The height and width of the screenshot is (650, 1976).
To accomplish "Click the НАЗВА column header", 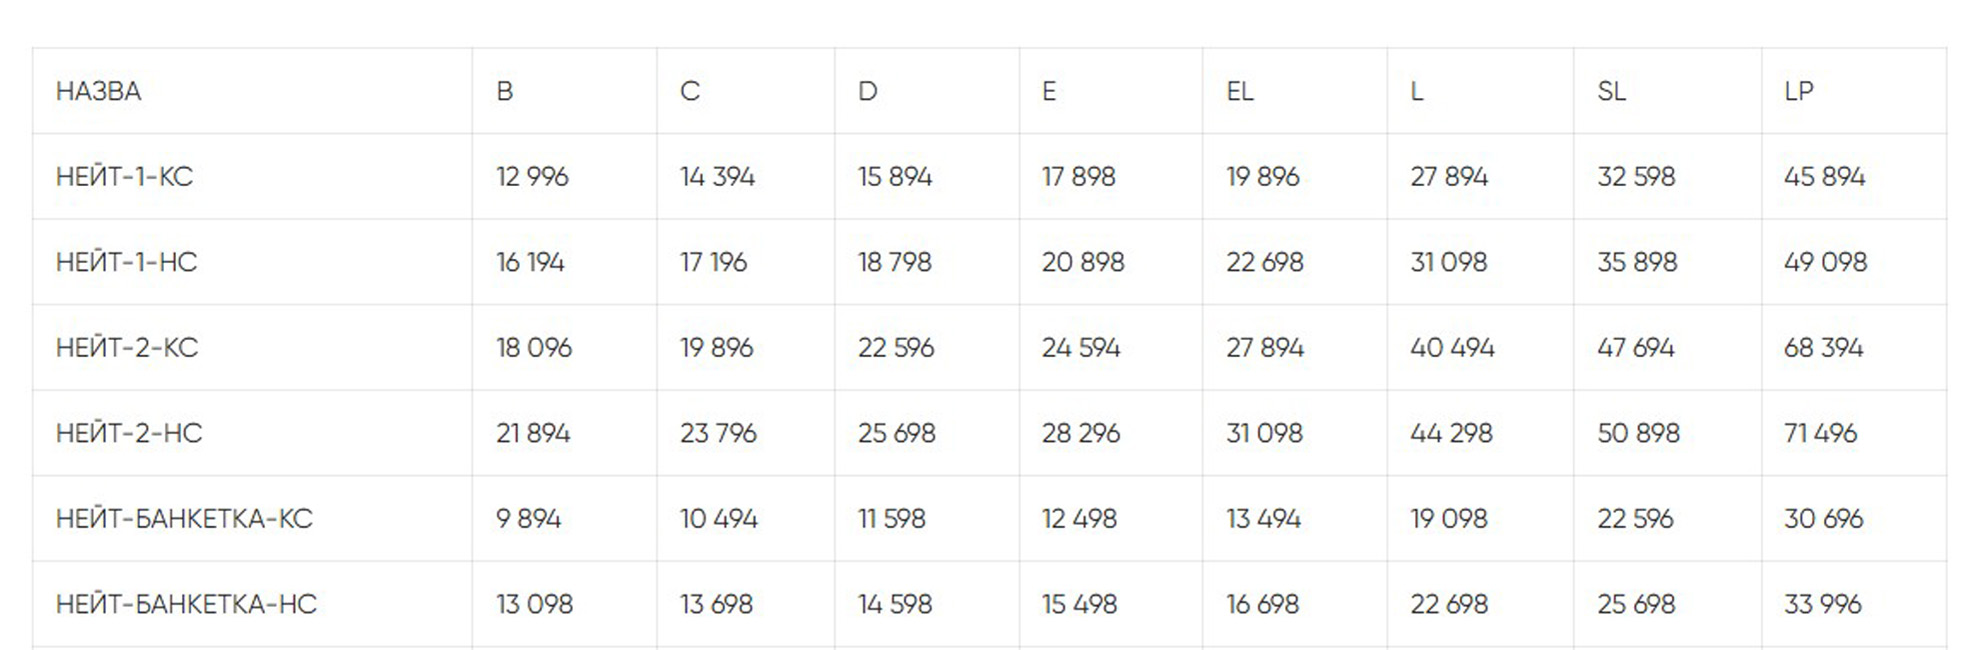I will [99, 91].
